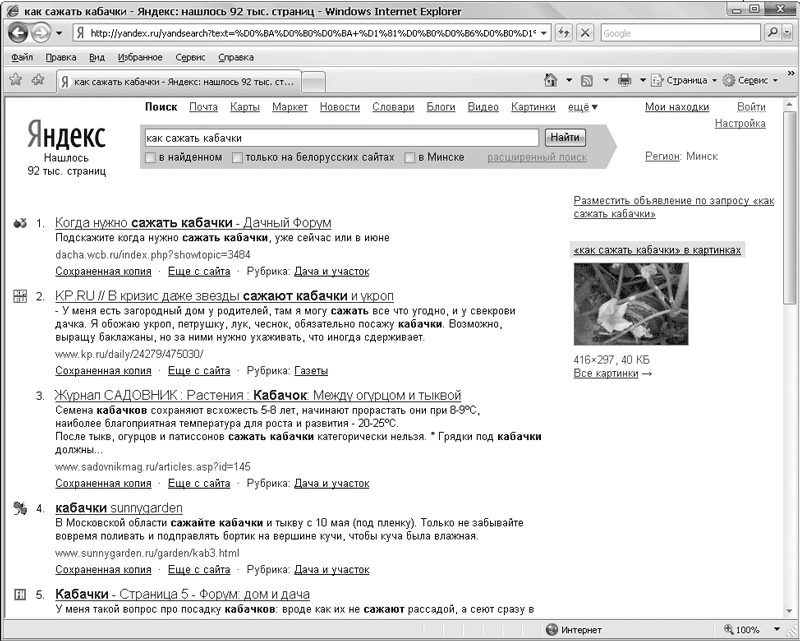800x641 pixels.
Task: Expand the 'ещё' services dropdown
Action: pos(582,107)
